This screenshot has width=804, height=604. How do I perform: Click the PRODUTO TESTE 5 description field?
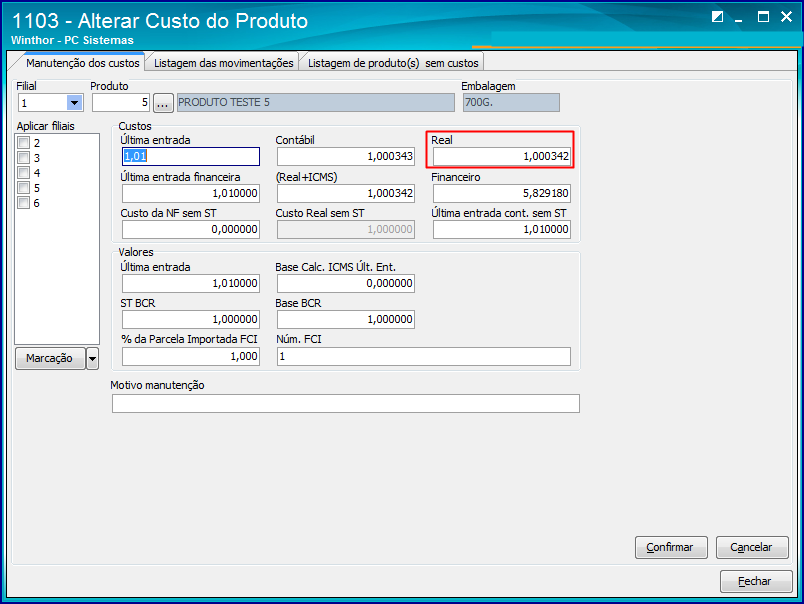point(315,103)
